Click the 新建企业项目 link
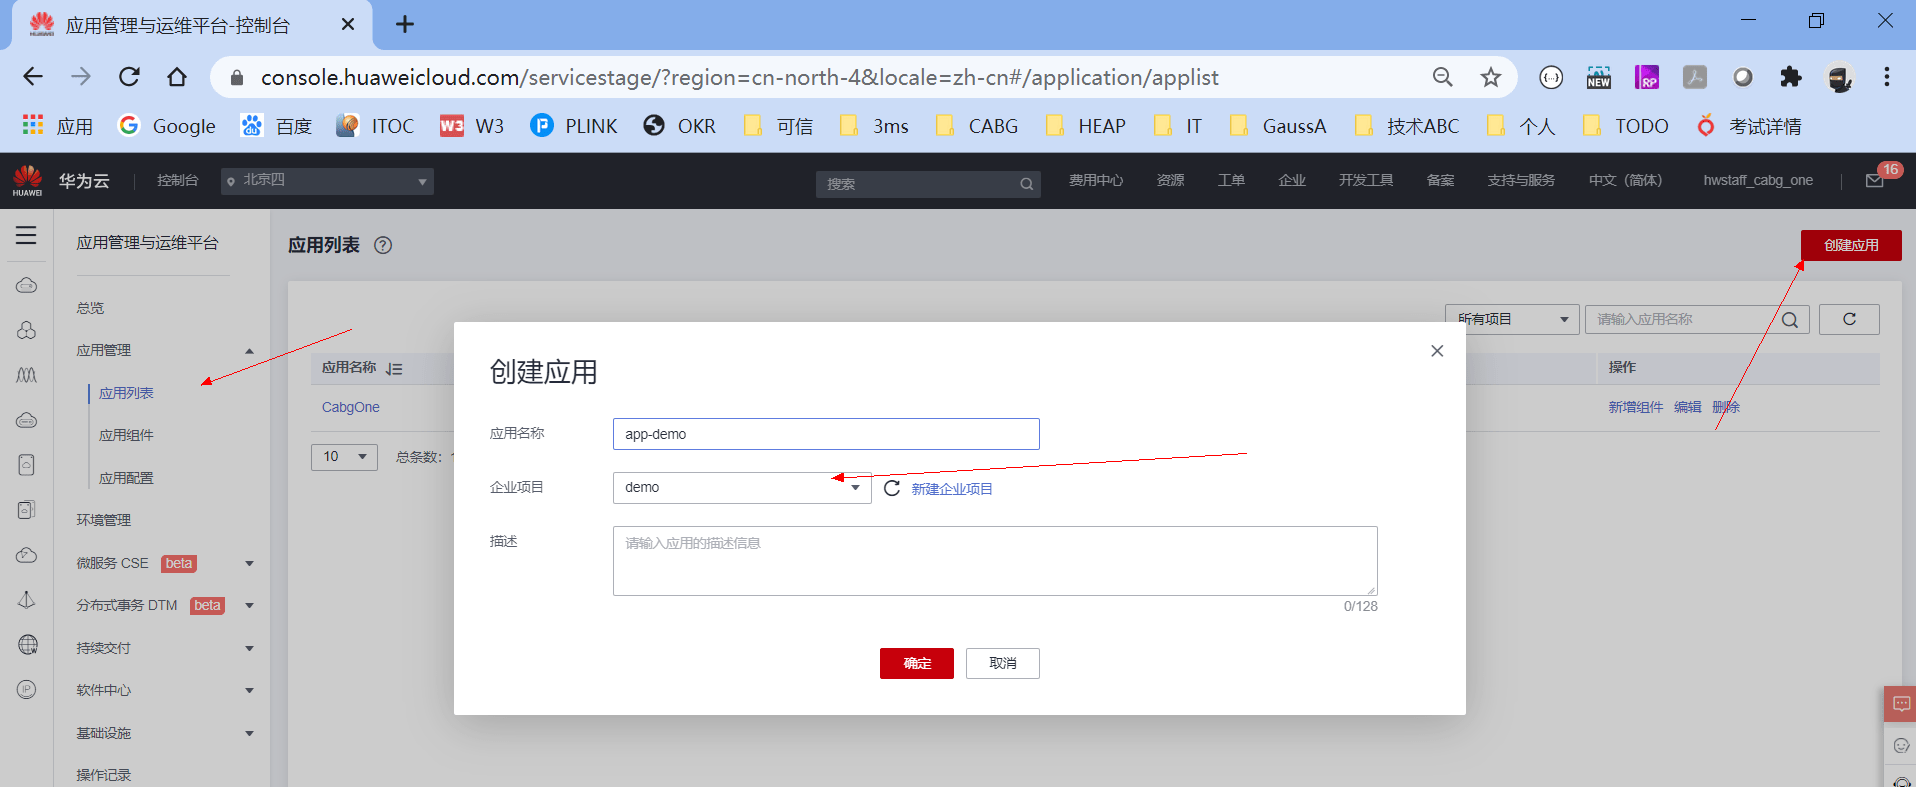The image size is (1916, 787). (x=952, y=489)
